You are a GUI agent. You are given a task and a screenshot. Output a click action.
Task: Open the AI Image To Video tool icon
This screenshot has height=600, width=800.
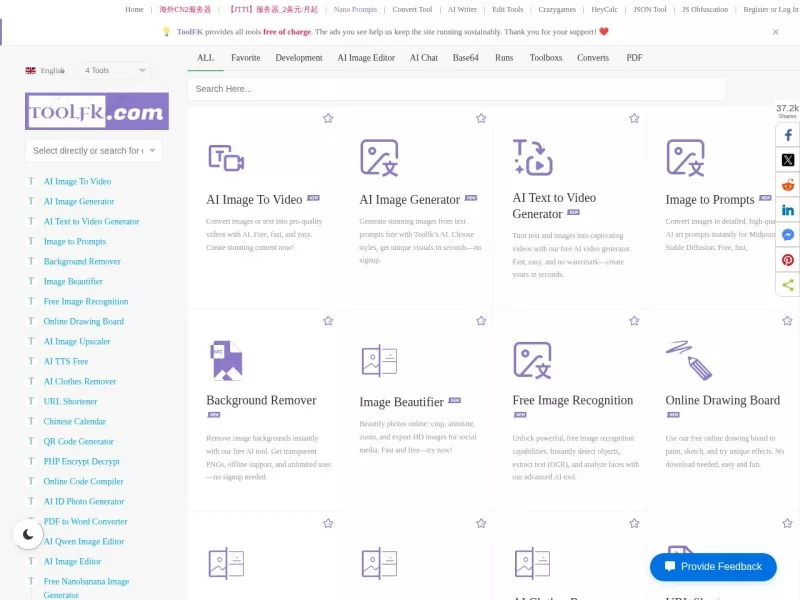[226, 158]
